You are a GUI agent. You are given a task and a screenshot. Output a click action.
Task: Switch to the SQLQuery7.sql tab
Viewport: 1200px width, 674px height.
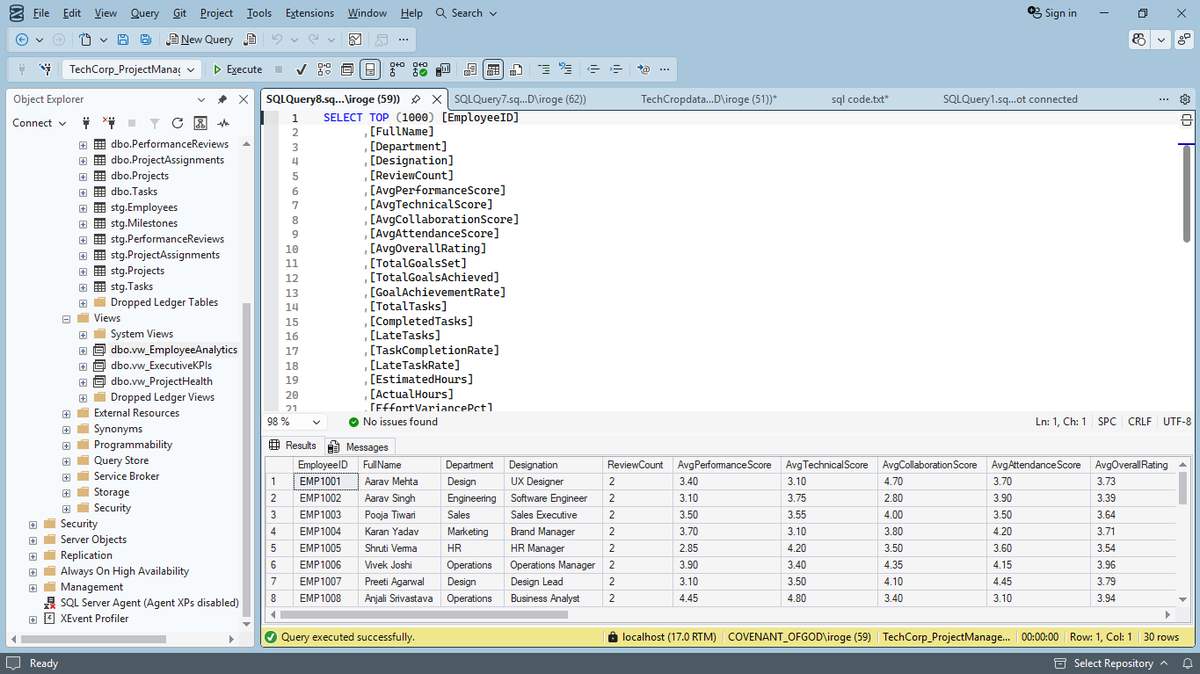(x=519, y=99)
